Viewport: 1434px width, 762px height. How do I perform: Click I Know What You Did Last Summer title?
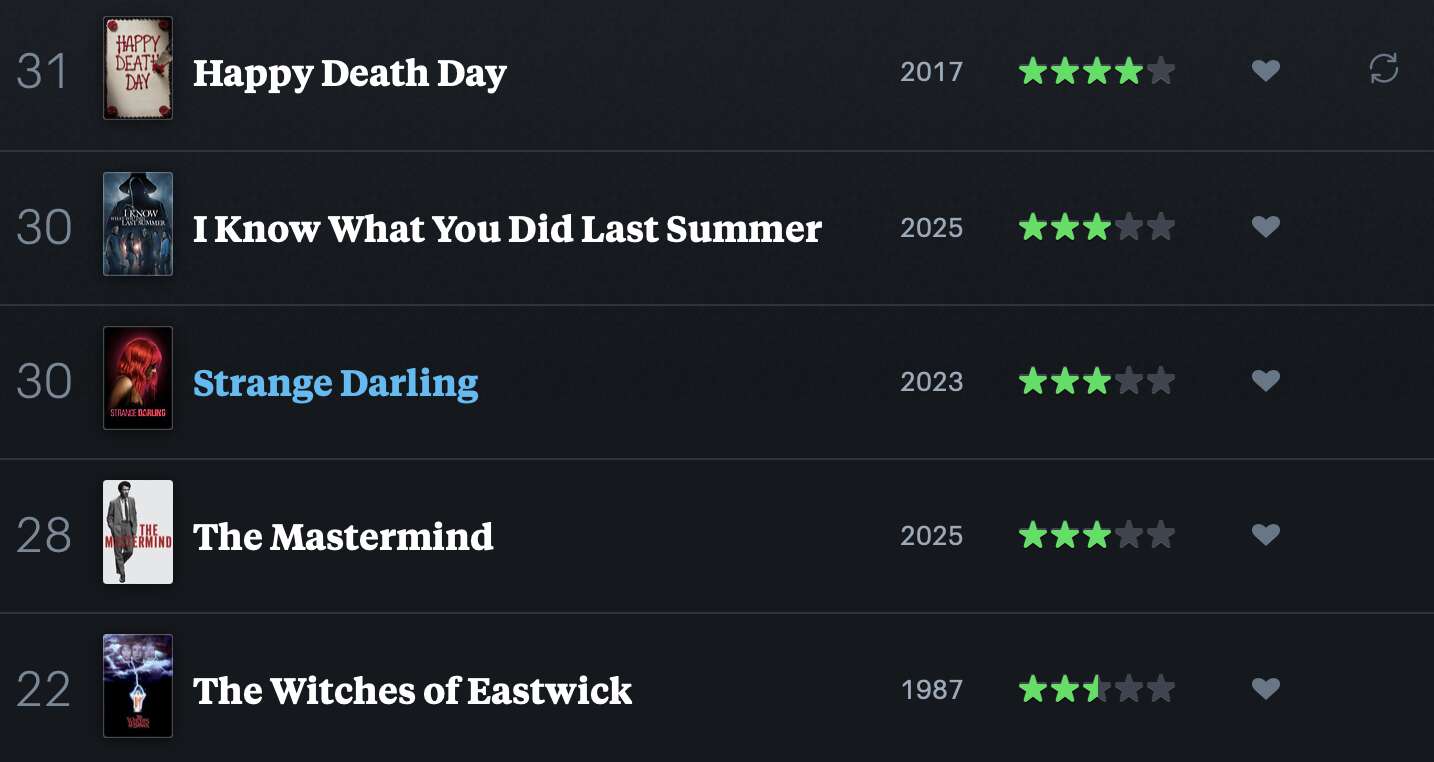[507, 229]
